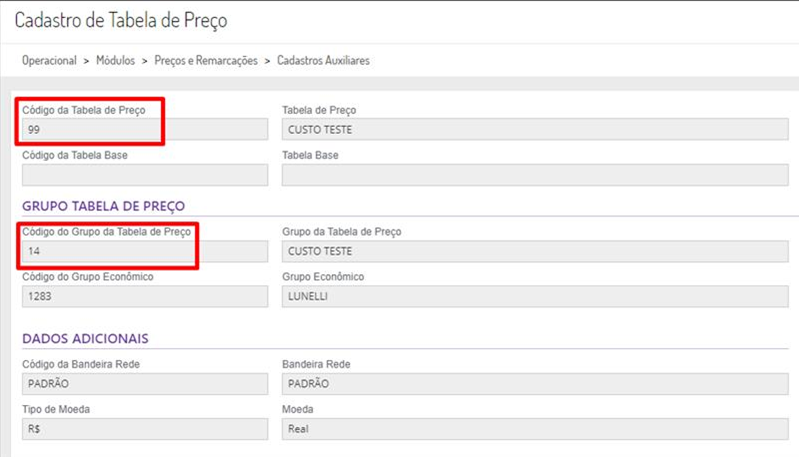Select the Cadastros Auxiliares breadcrumb
The height and width of the screenshot is (458, 804).
(x=323, y=61)
